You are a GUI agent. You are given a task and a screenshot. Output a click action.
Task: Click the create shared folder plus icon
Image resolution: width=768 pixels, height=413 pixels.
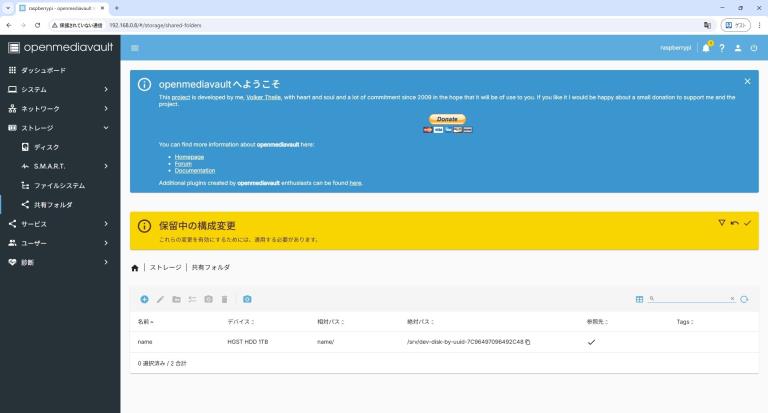click(144, 299)
